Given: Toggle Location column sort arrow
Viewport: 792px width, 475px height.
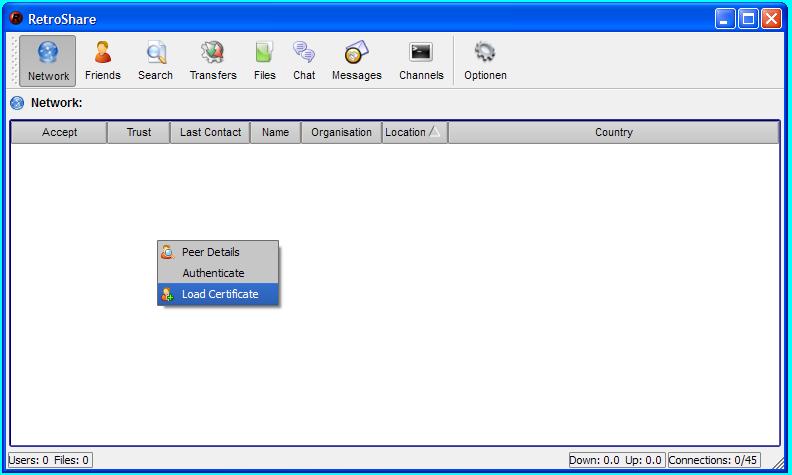Looking at the screenshot, I should pos(434,132).
